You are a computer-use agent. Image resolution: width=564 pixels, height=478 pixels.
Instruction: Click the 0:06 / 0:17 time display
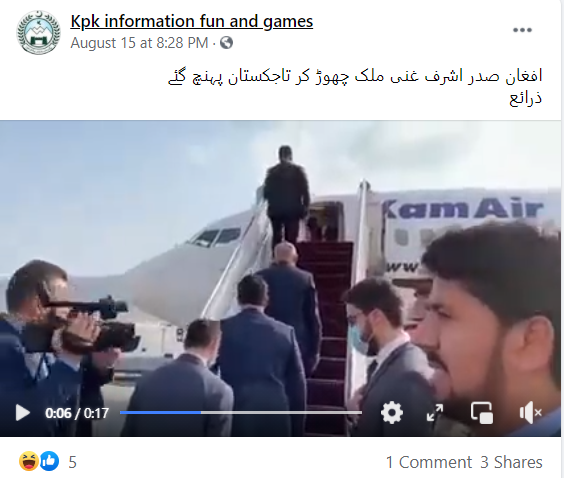[77, 413]
